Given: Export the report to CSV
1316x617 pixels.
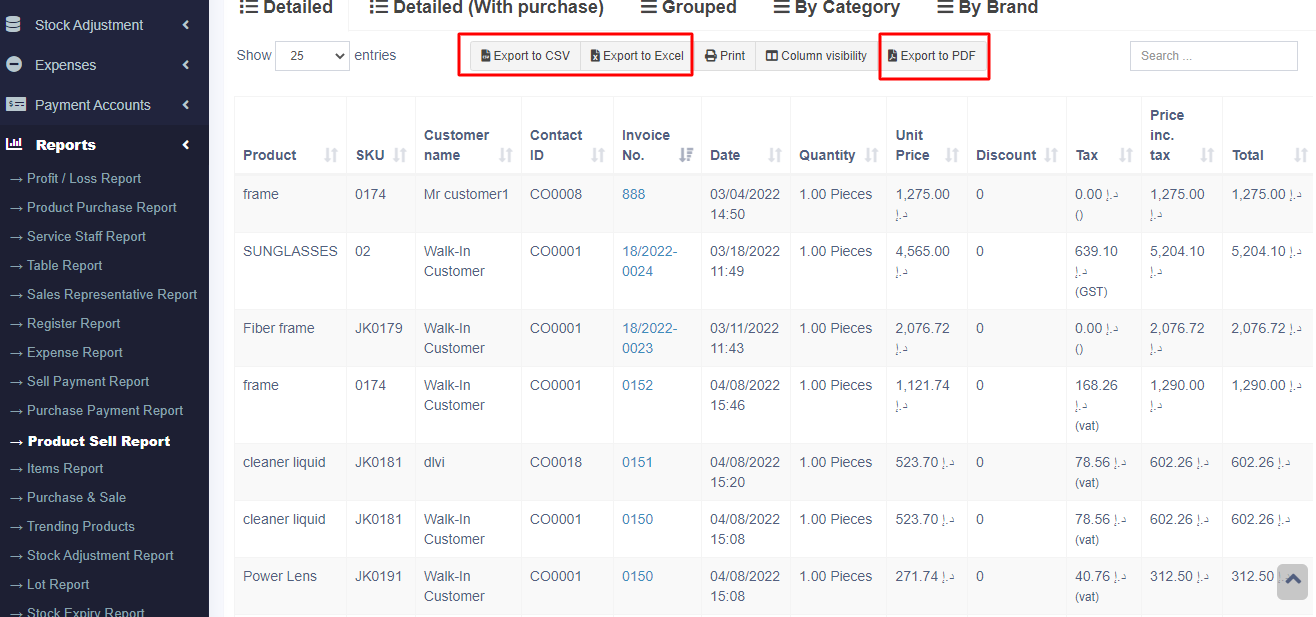Looking at the screenshot, I should point(525,56).
